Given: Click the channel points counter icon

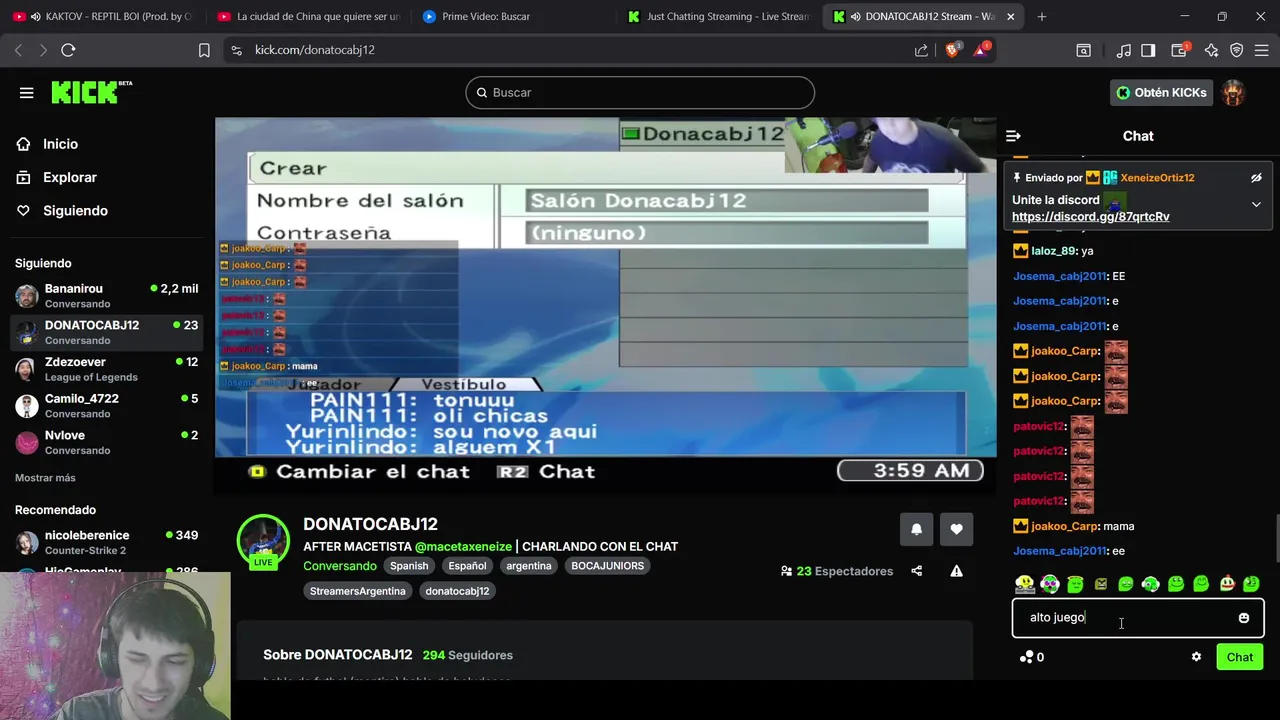Looking at the screenshot, I should click(x=1027, y=657).
